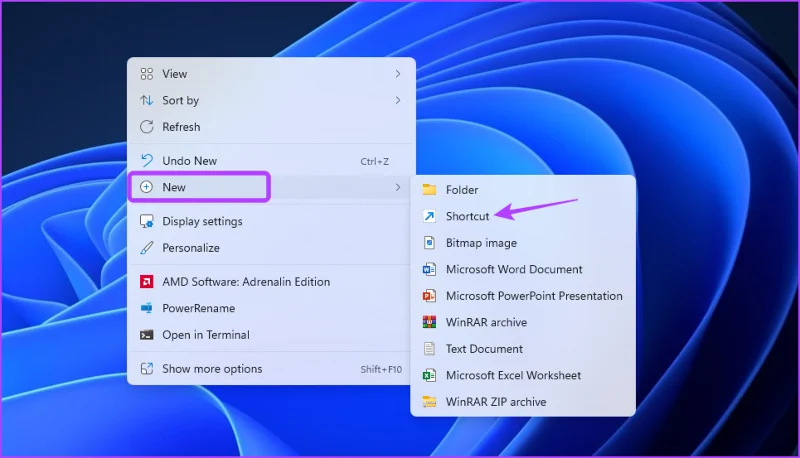The width and height of the screenshot is (800, 458).
Task: Click the Refresh circular arrow icon
Action: (x=146, y=126)
